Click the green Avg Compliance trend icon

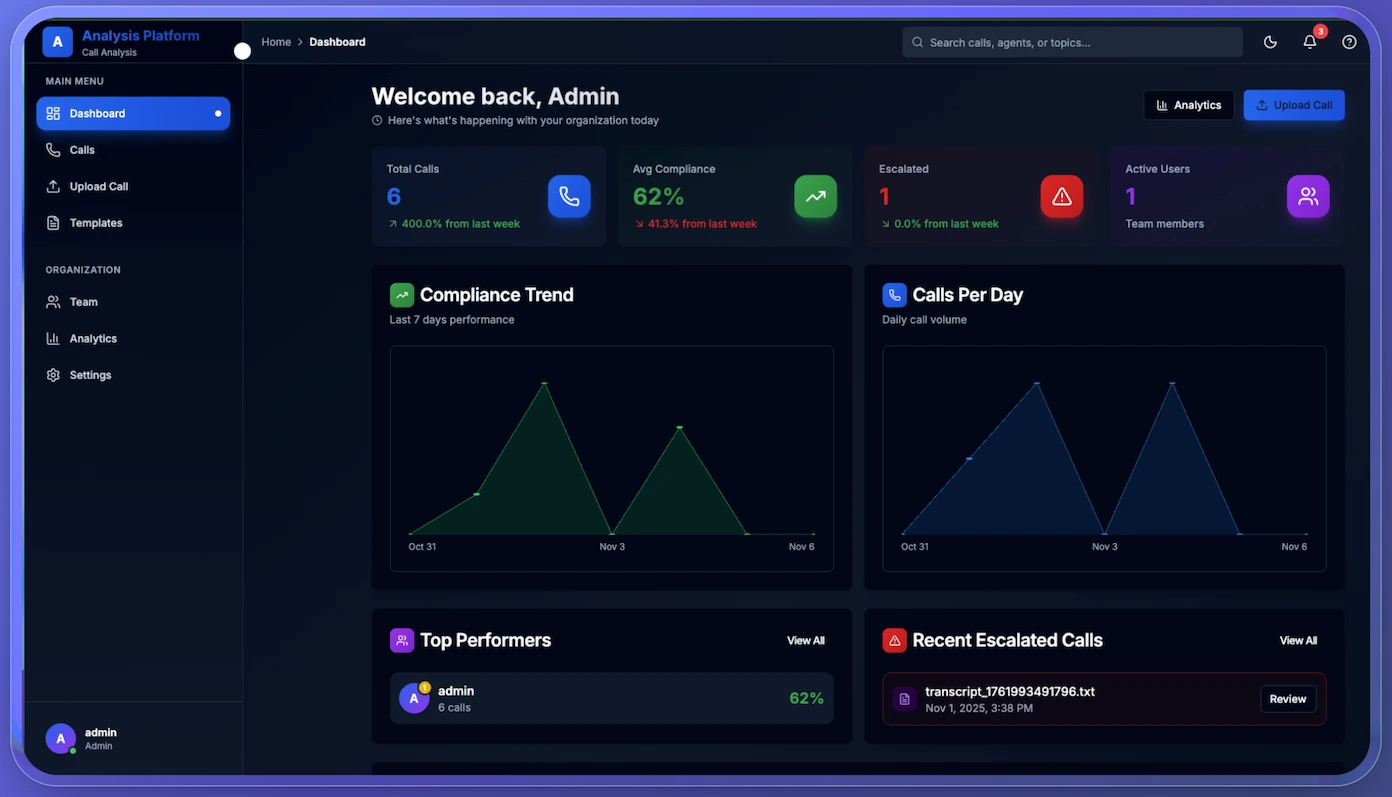815,196
